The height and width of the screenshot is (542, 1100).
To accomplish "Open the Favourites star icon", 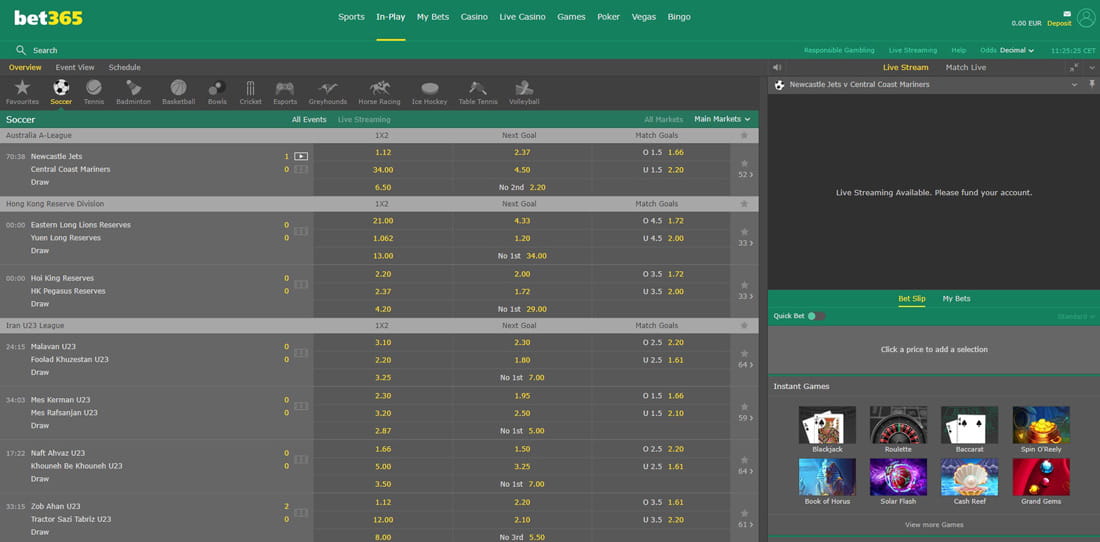I will [22, 88].
